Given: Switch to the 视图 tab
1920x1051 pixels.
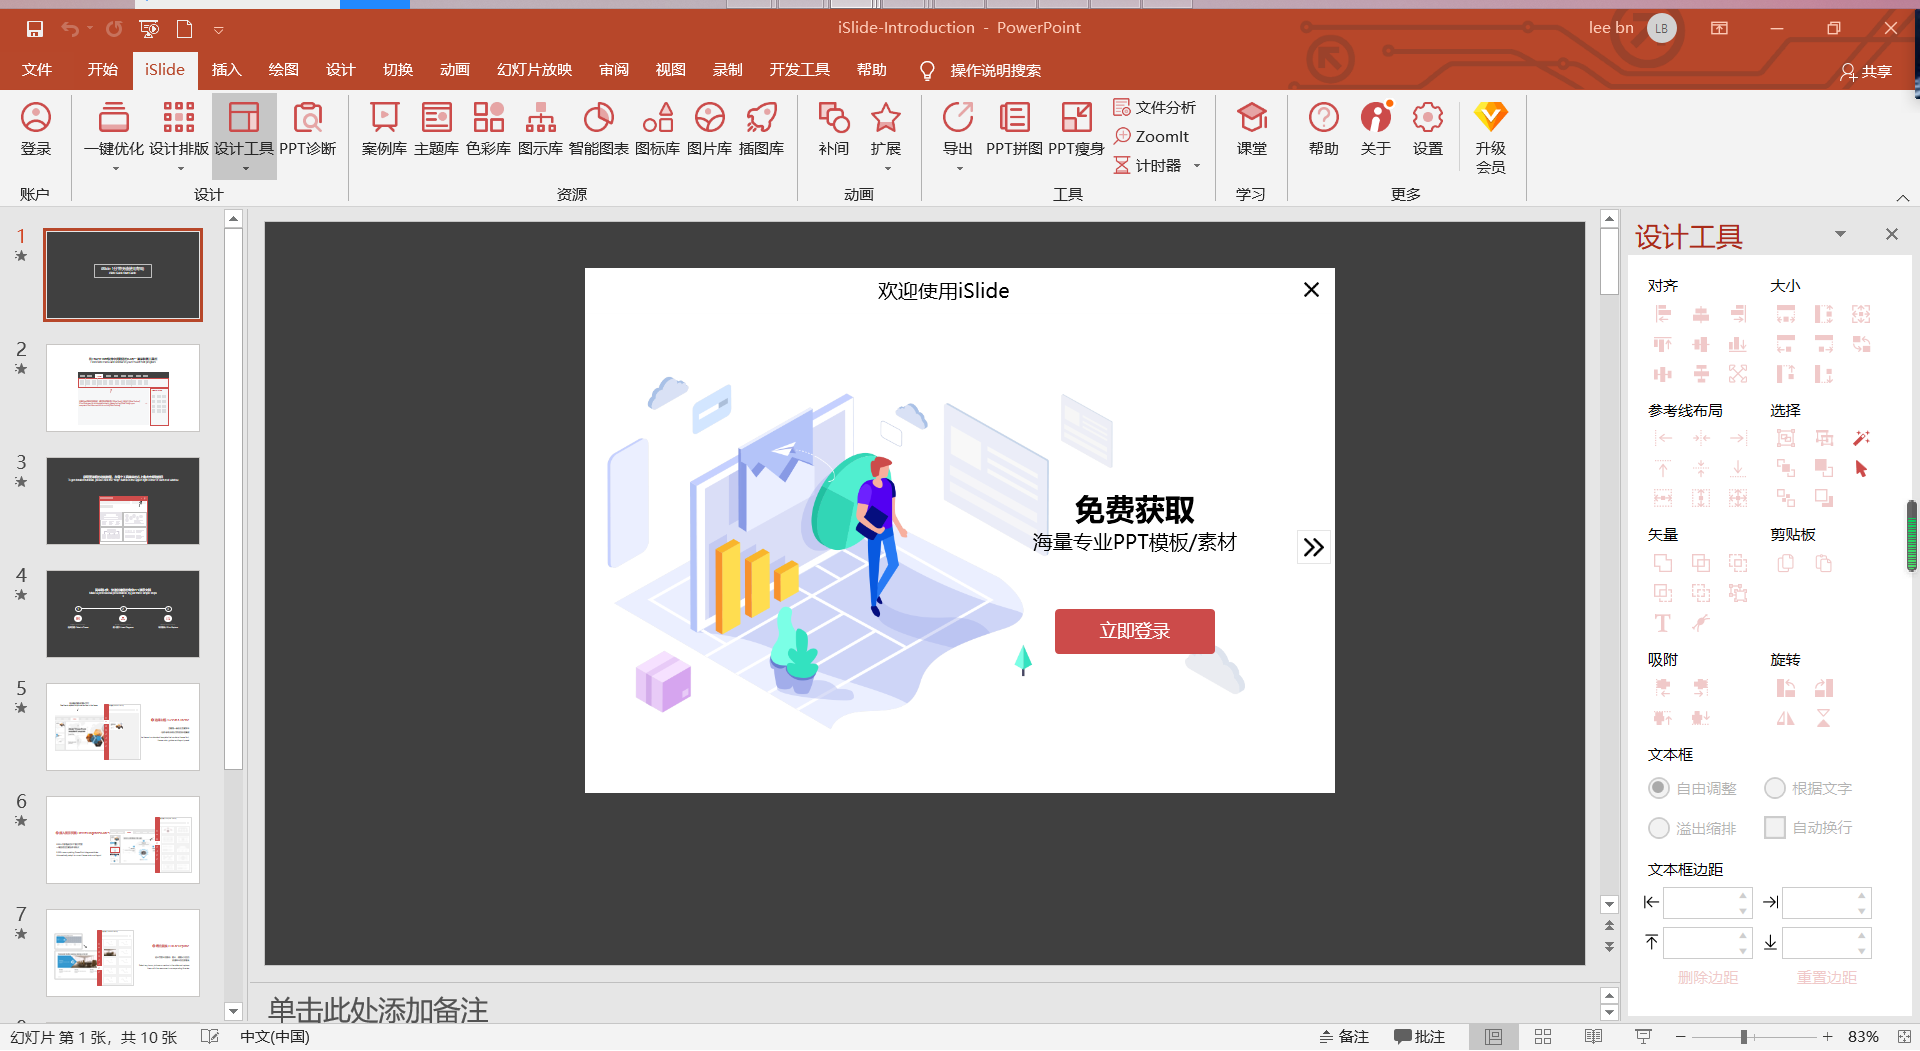Looking at the screenshot, I should point(671,70).
